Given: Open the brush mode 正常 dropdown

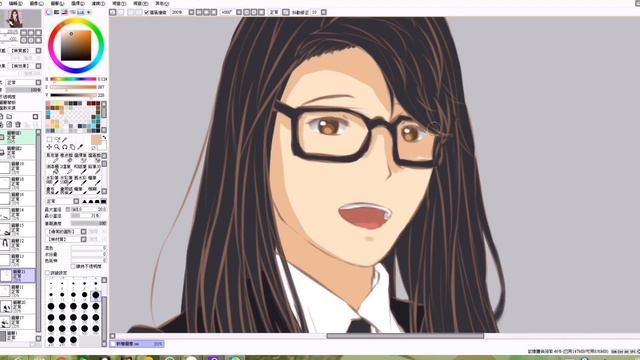Looking at the screenshot, I should coord(62,201).
